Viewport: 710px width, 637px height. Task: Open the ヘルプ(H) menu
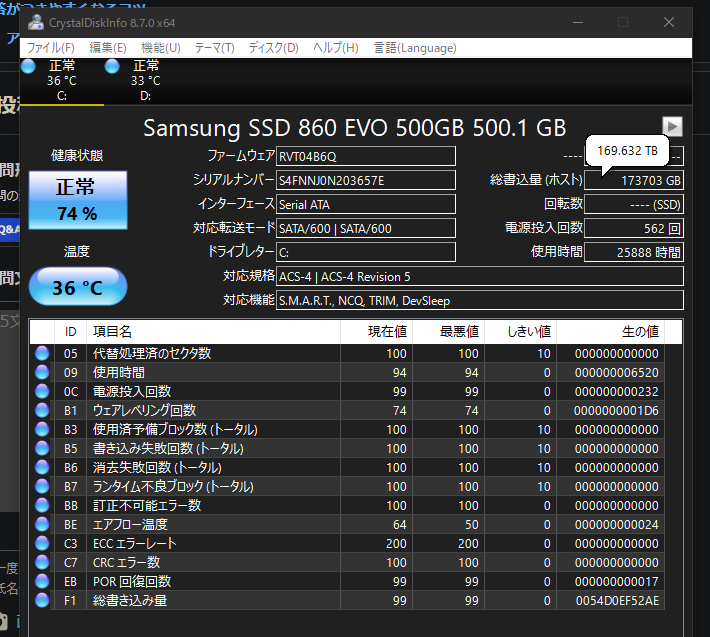(x=336, y=48)
